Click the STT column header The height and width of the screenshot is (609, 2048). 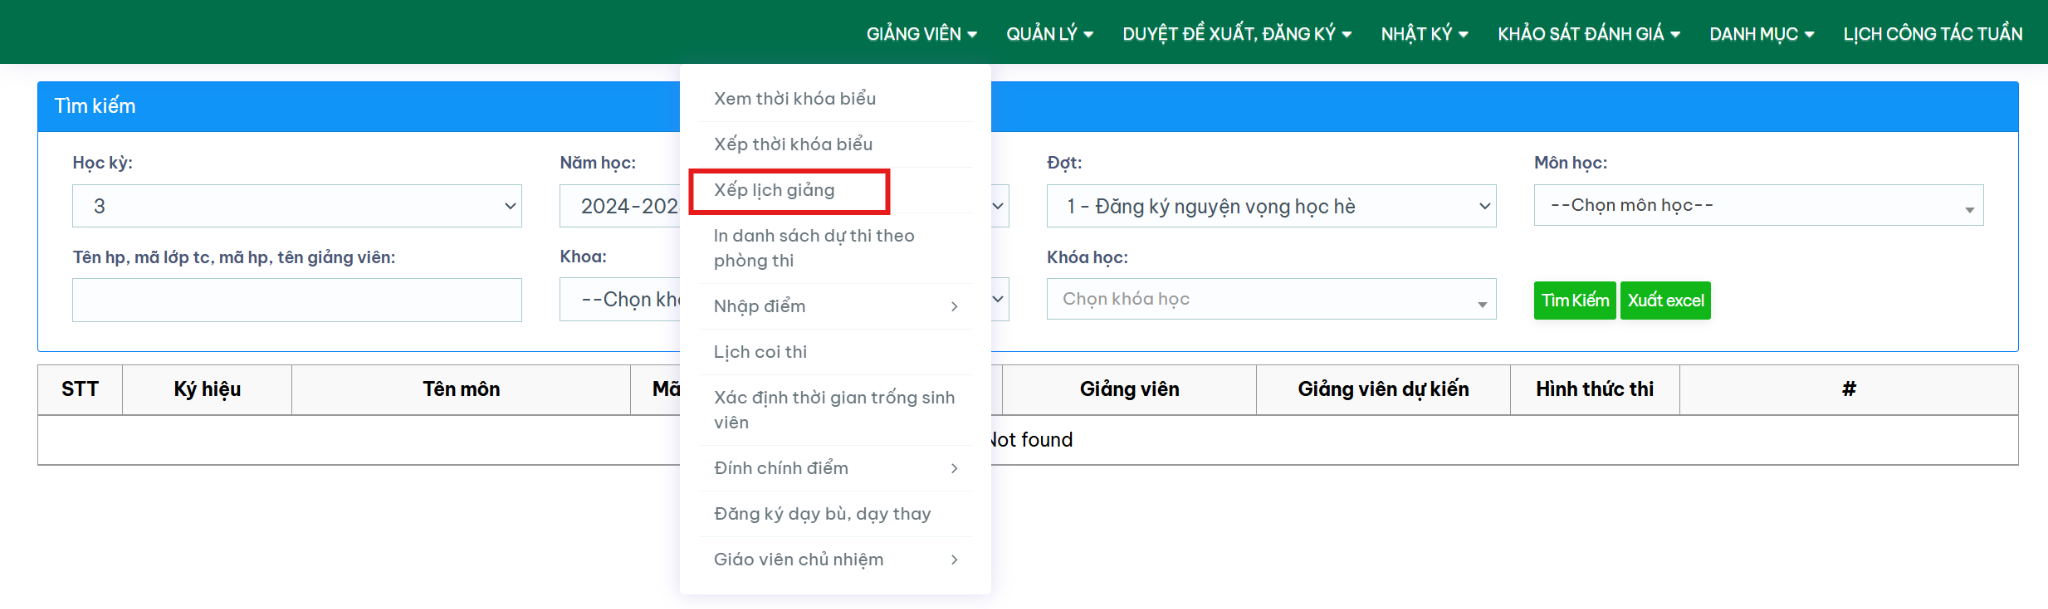tap(80, 389)
